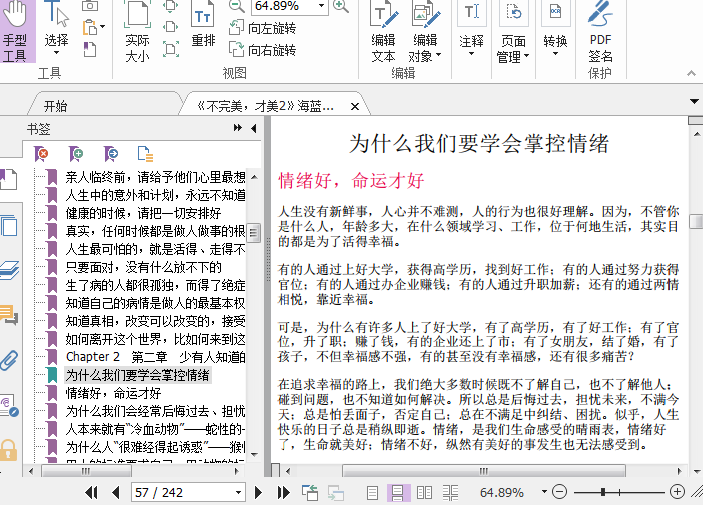This screenshot has height=505, width=703.
Task: Select bookmark 健康的时候，请把一切安排好
Action: point(143,213)
